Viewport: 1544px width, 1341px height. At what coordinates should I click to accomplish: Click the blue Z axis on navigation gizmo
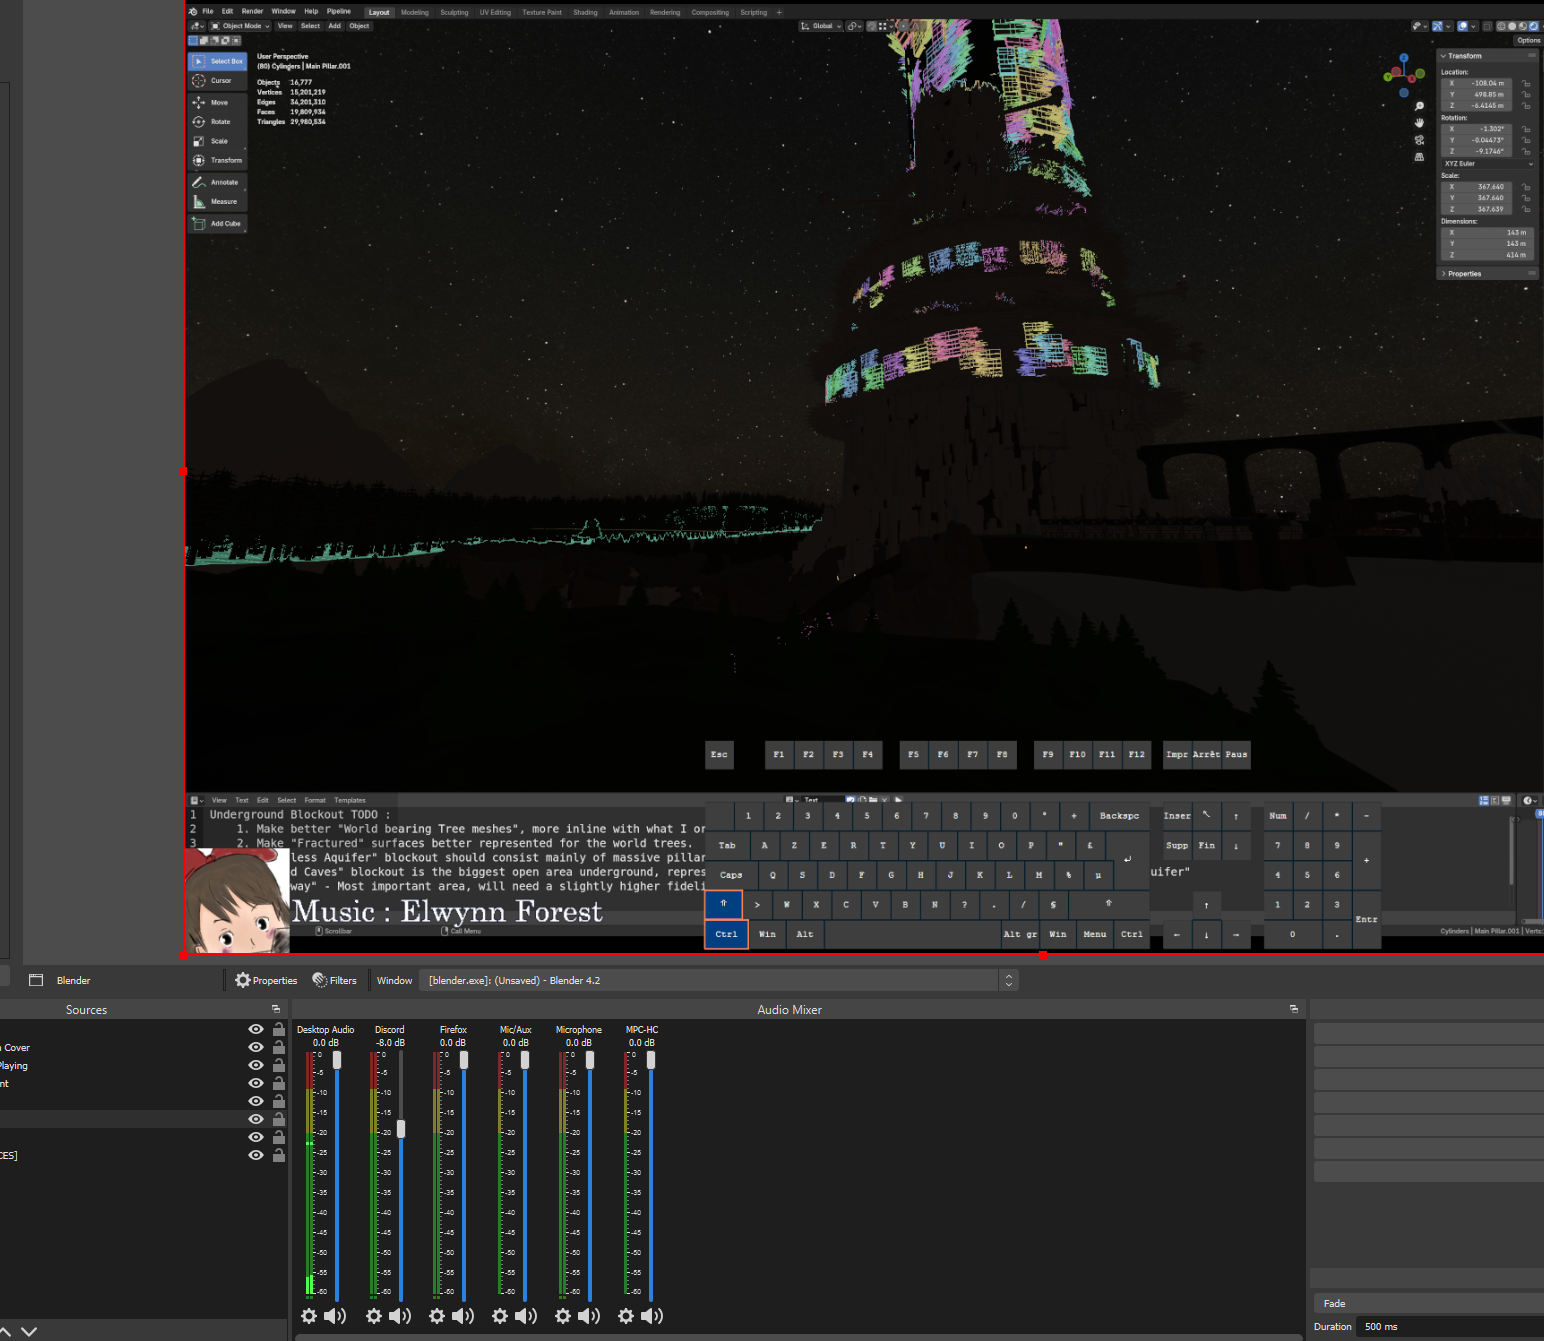(1404, 58)
